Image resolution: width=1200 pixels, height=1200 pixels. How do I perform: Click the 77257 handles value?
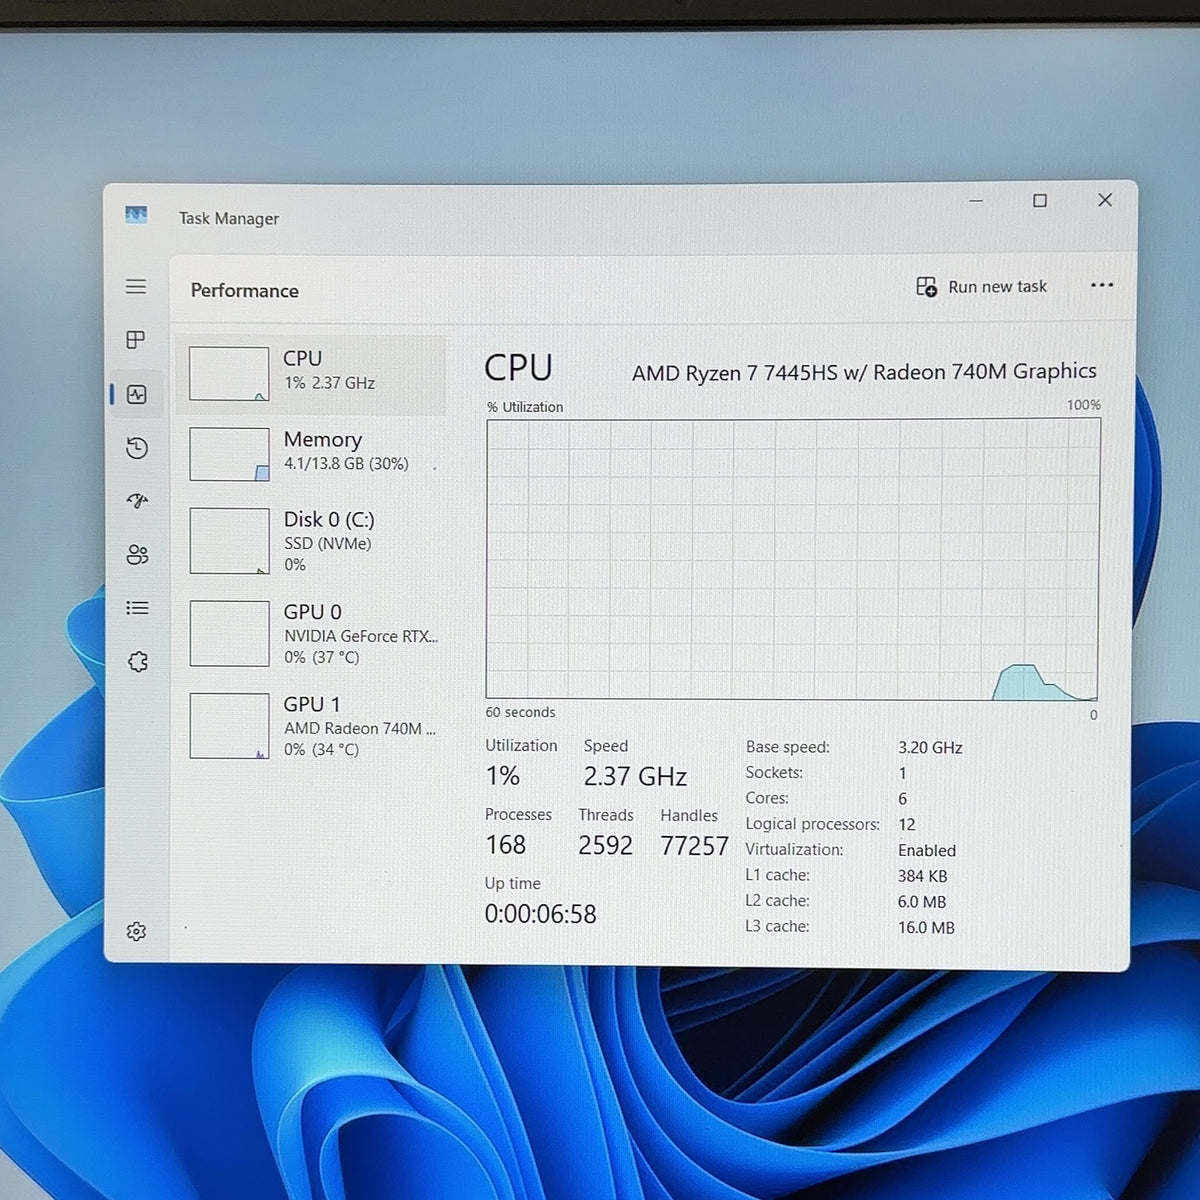click(694, 846)
